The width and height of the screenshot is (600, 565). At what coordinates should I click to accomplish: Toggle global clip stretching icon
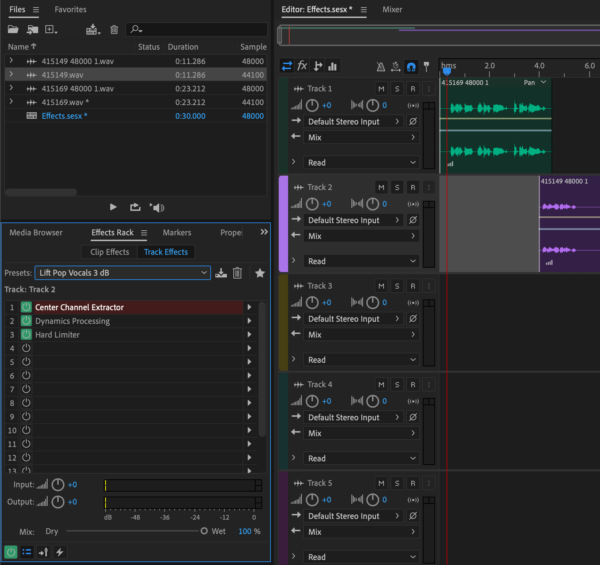pos(396,67)
